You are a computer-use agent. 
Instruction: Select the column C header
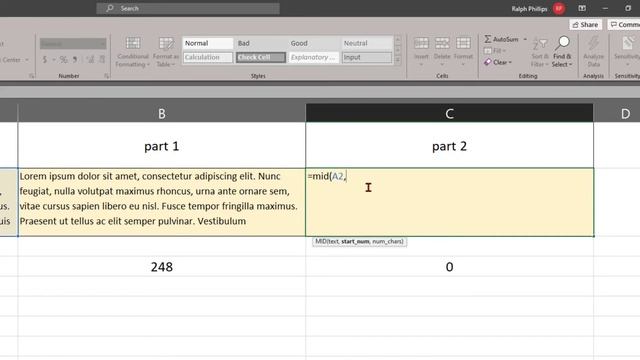point(449,113)
